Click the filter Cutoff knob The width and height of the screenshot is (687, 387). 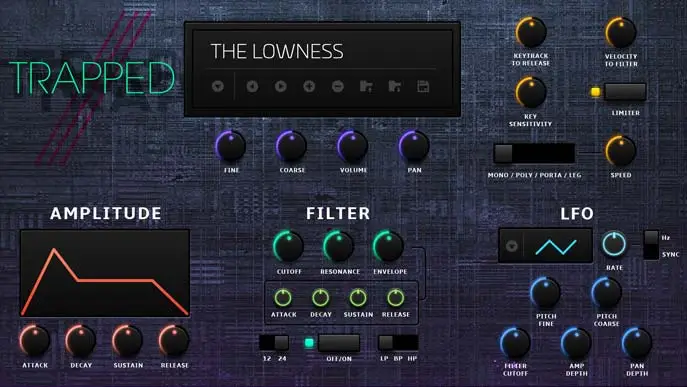click(x=289, y=246)
